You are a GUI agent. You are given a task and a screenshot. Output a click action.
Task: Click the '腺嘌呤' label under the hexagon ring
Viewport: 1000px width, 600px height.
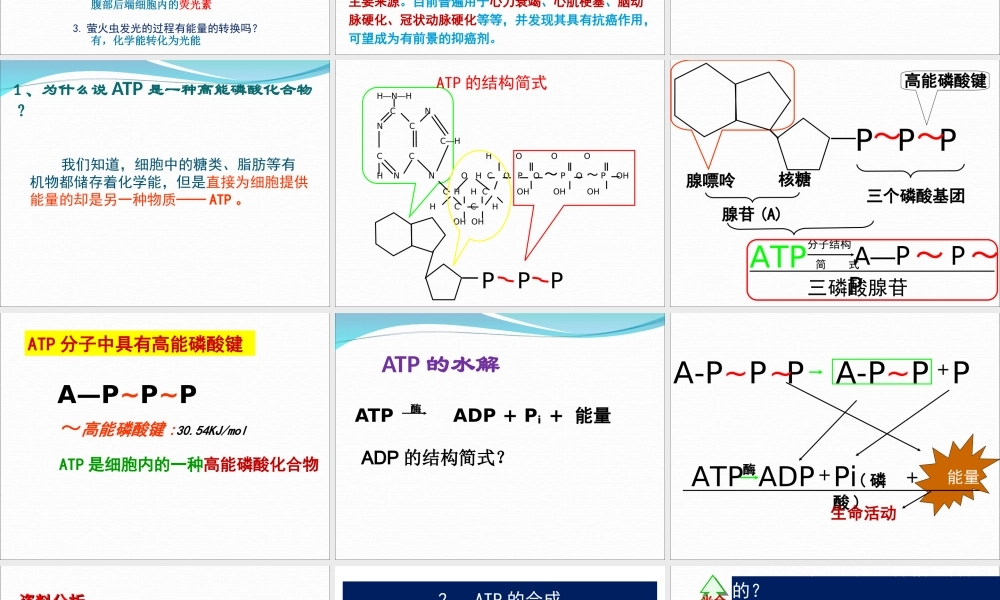tap(710, 180)
